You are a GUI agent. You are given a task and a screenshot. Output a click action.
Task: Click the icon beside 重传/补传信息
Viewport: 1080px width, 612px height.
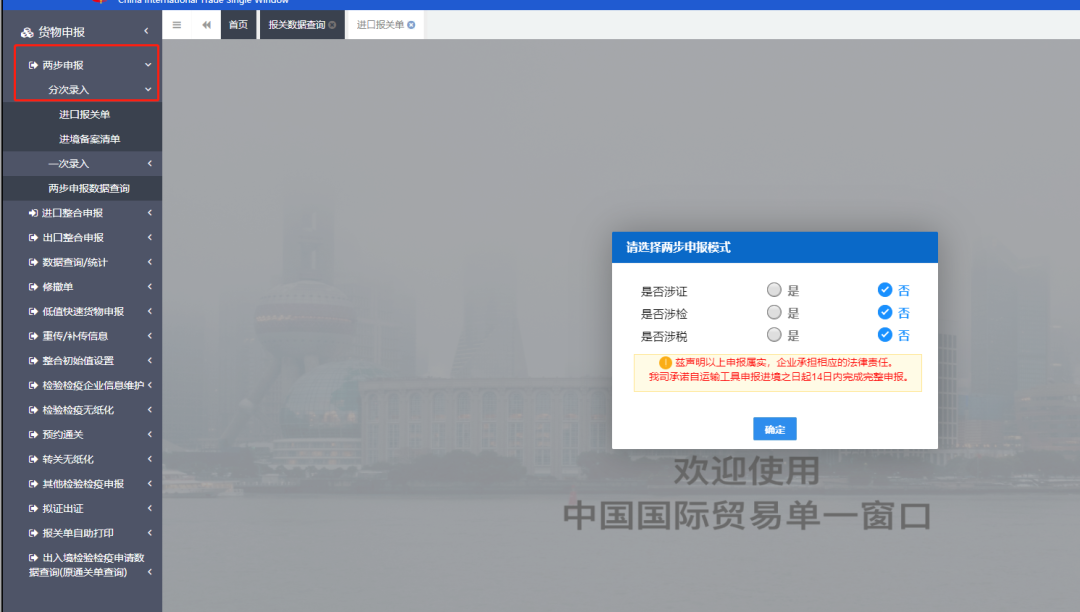33,336
